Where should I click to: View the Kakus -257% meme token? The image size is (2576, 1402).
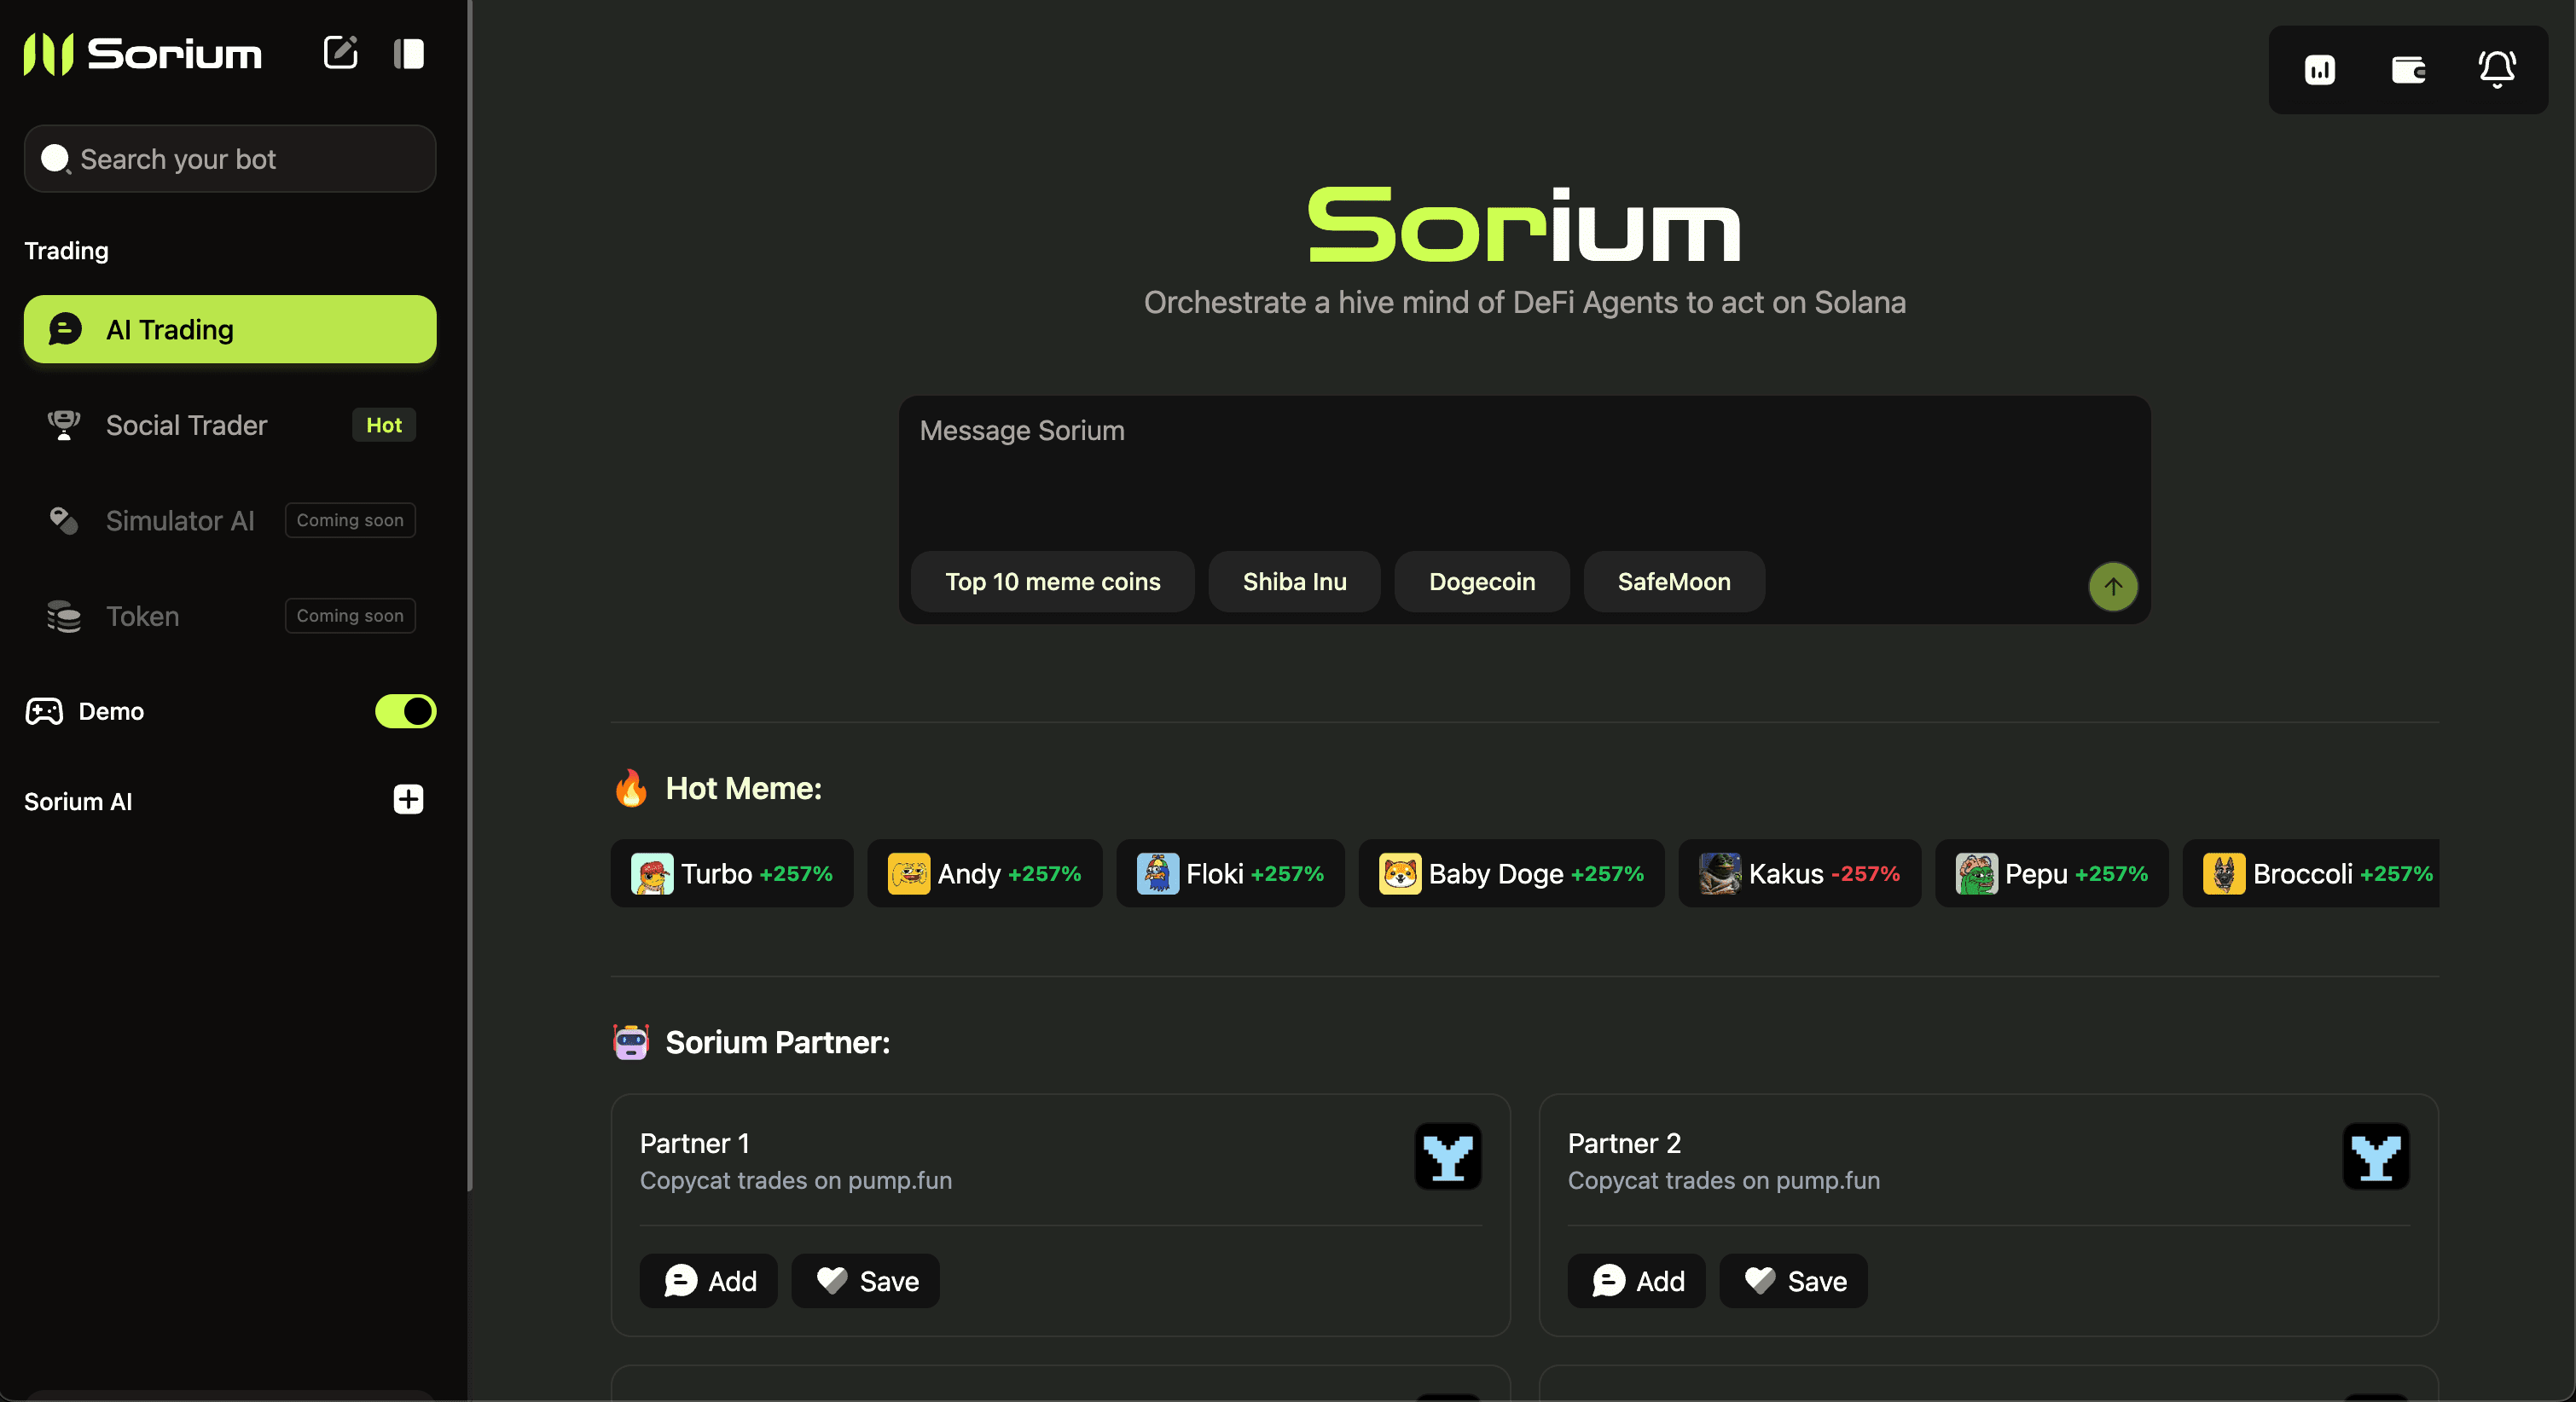click(1798, 873)
